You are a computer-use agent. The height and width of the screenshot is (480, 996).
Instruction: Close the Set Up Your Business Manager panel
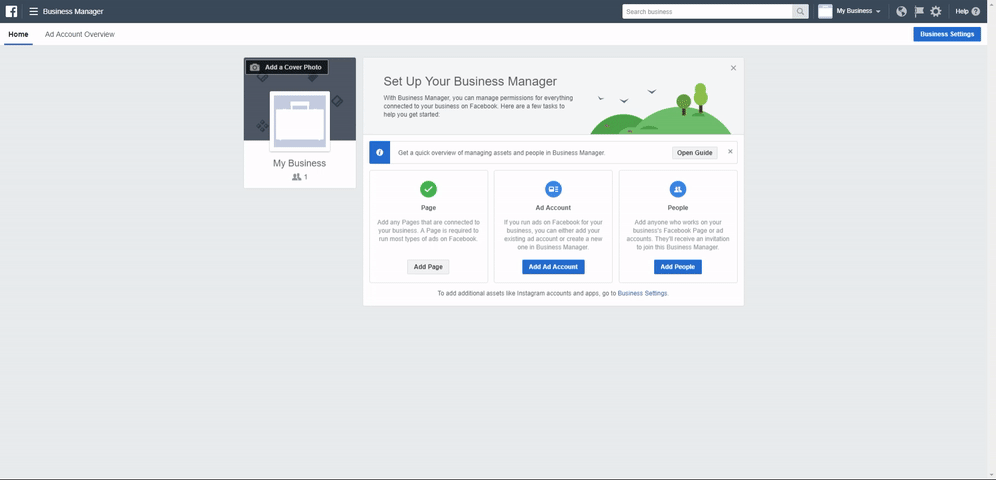tap(734, 68)
